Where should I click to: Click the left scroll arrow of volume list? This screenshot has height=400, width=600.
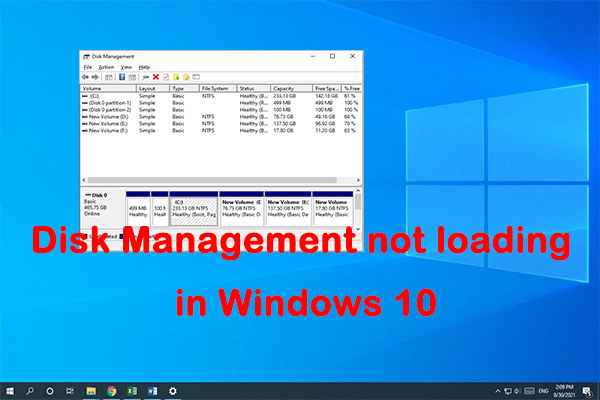tap(84, 180)
